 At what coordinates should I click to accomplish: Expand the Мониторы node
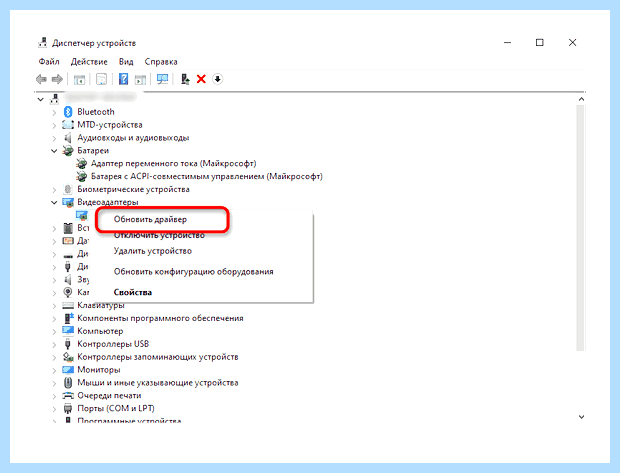(x=54, y=370)
